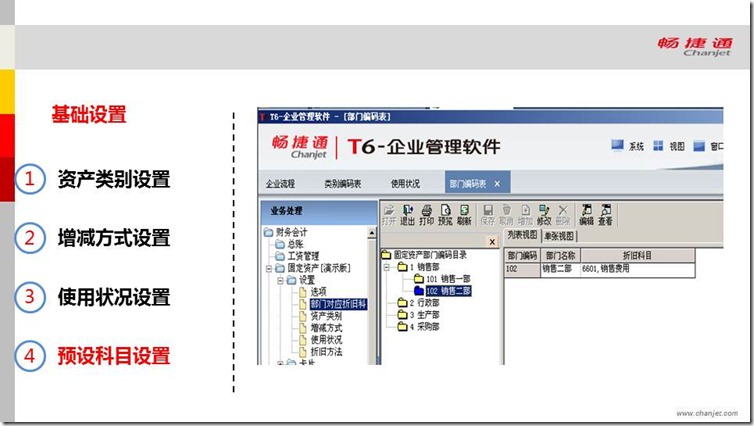Select the 6601,销售费用 table cell
The width and height of the screenshot is (754, 426).
638,269
